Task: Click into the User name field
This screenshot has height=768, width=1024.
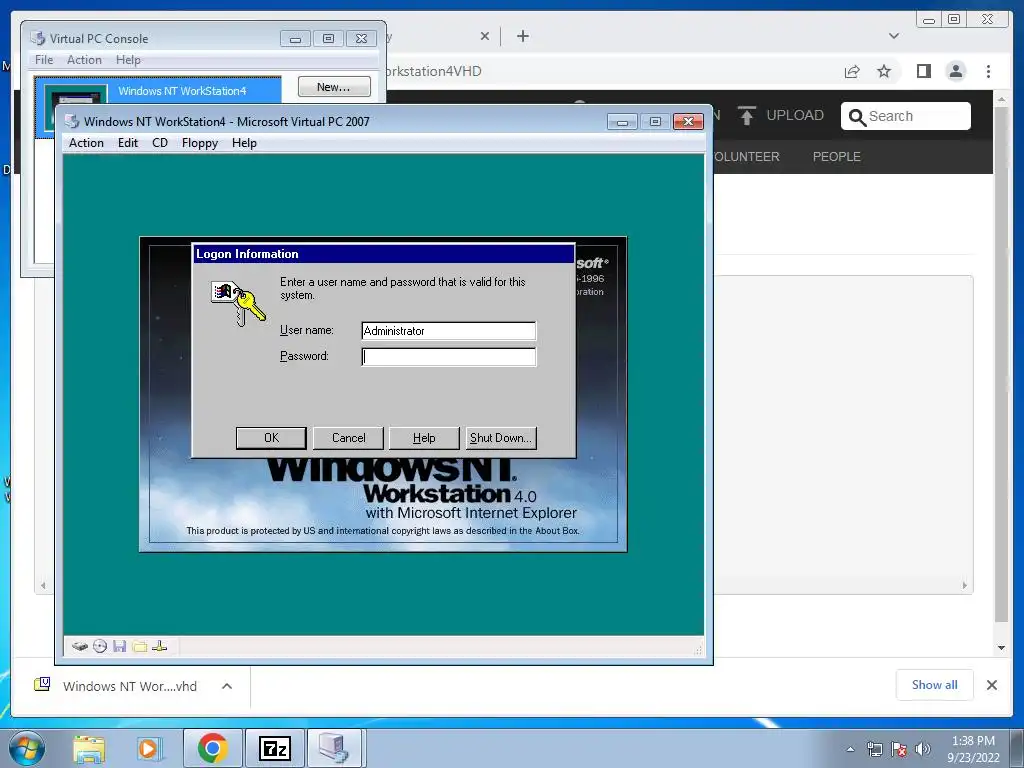Action: coord(449,331)
